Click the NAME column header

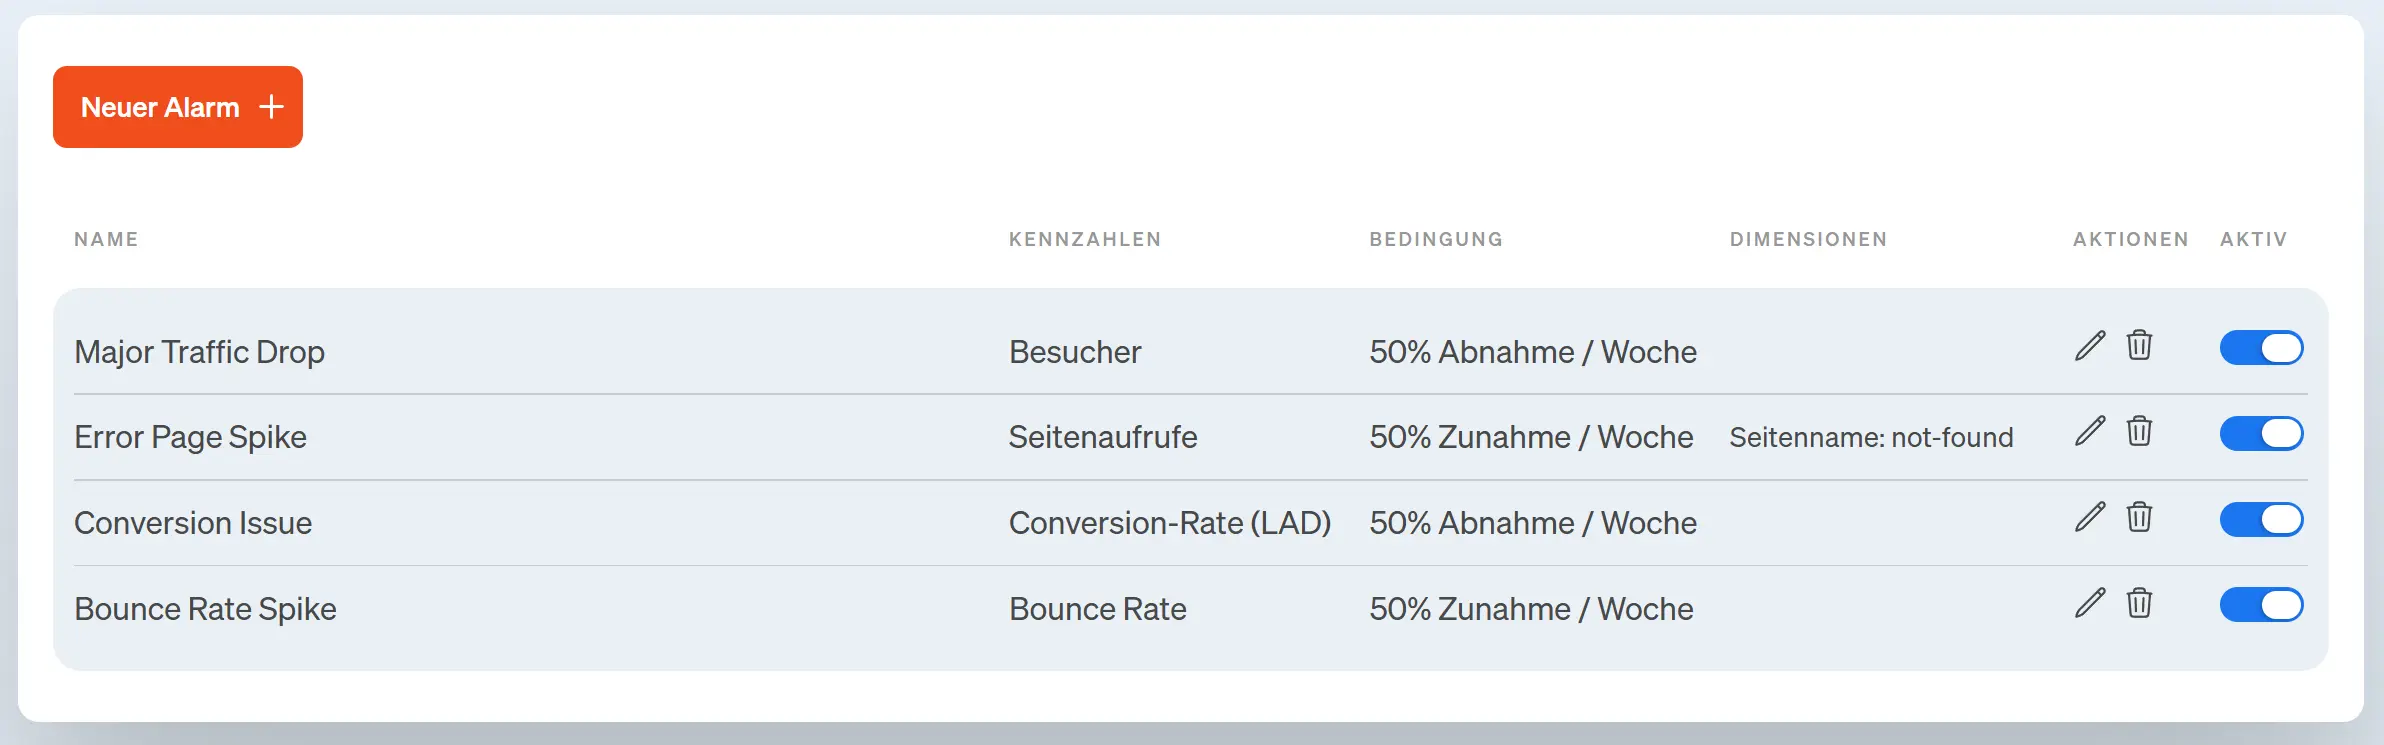click(x=105, y=239)
